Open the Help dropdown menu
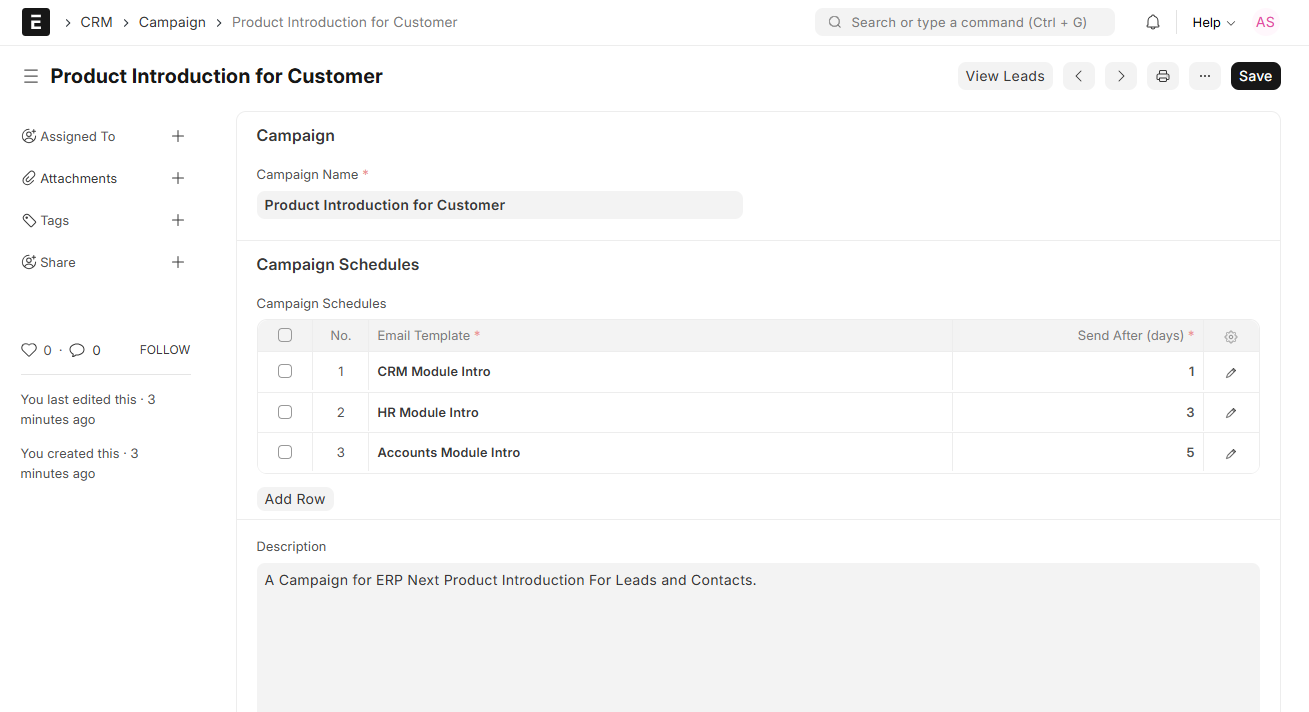 click(1213, 22)
